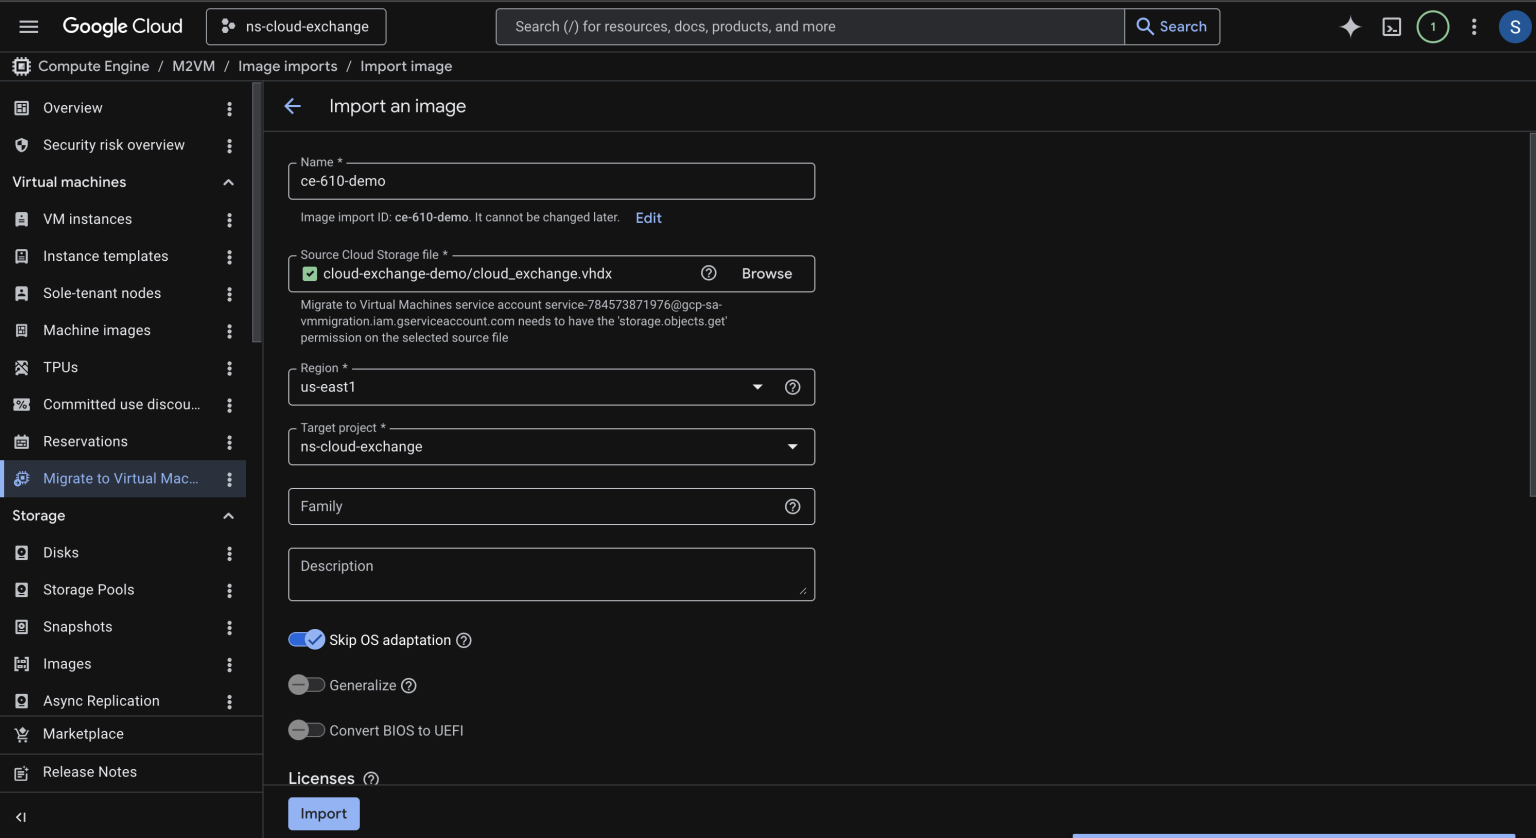Show help for Skip OS adaptation
The image size is (1536, 838).
pyautogui.click(x=464, y=640)
